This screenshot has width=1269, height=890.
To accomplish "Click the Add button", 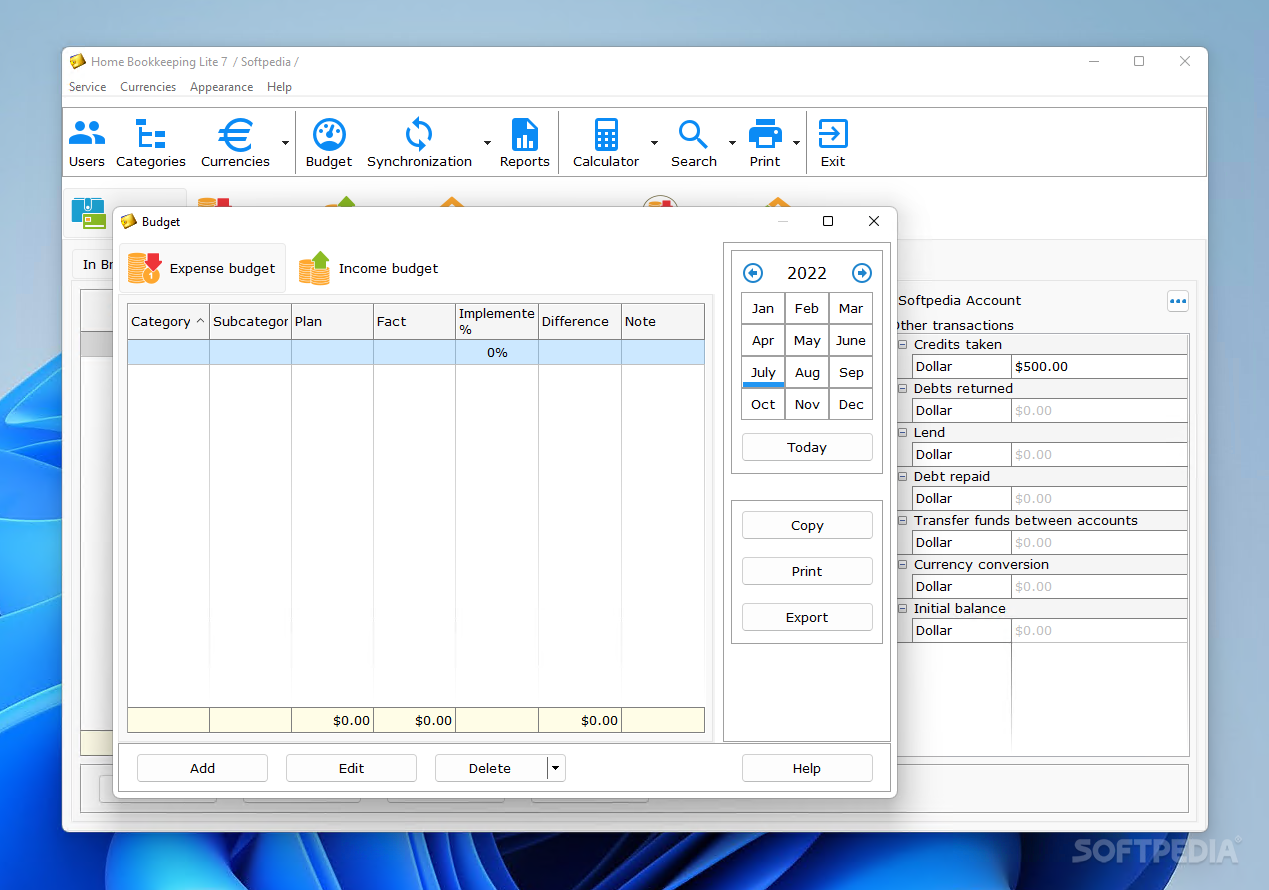I will (x=202, y=768).
